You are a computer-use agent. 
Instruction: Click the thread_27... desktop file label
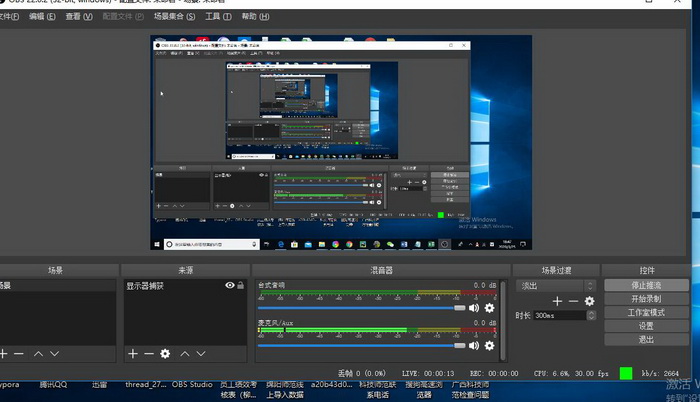pyautogui.click(x=146, y=385)
